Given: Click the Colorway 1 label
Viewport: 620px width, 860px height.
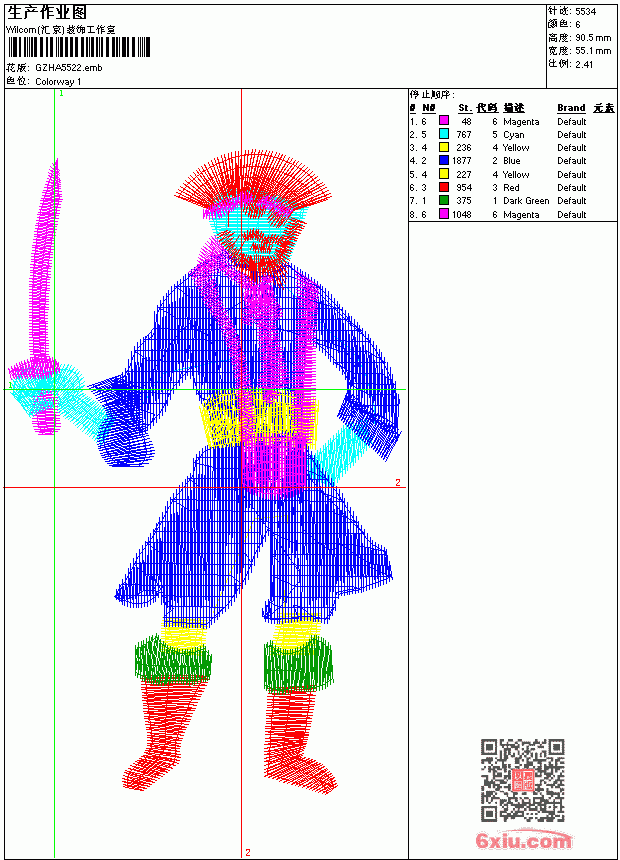Looking at the screenshot, I should (58, 82).
